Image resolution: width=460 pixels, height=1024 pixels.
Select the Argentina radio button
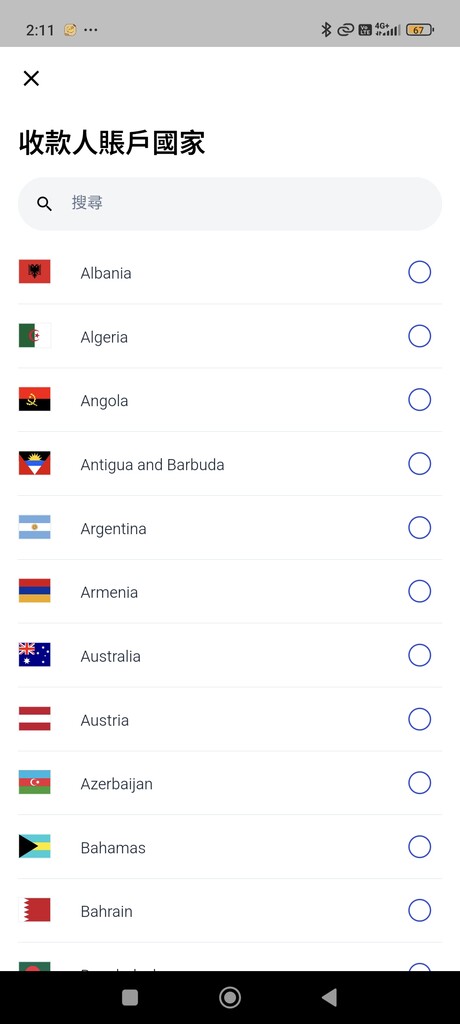(x=419, y=527)
